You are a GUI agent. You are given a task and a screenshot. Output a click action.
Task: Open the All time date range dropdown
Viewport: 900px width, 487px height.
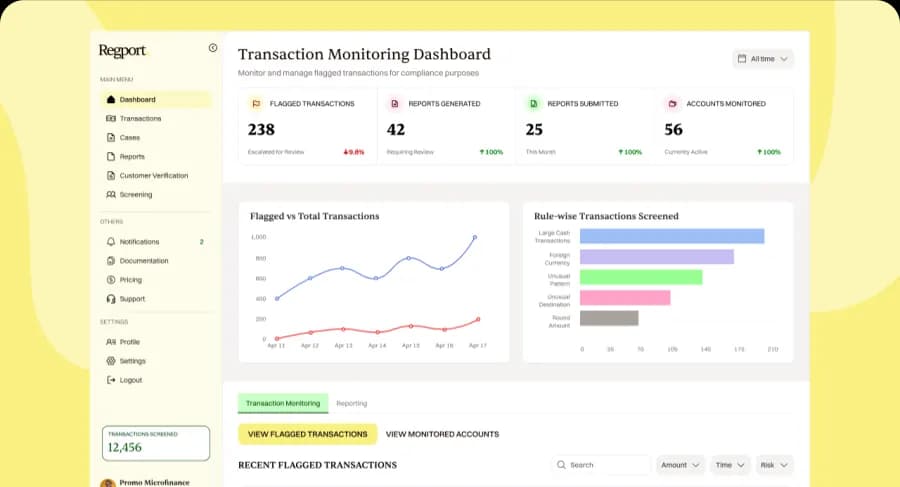(763, 59)
